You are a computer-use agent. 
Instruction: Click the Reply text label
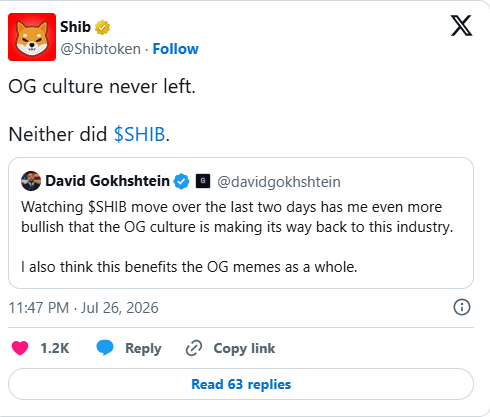click(143, 348)
